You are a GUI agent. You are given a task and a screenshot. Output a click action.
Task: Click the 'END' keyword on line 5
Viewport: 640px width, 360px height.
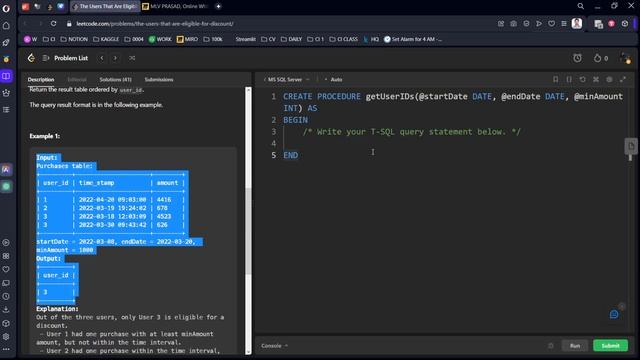click(291, 155)
